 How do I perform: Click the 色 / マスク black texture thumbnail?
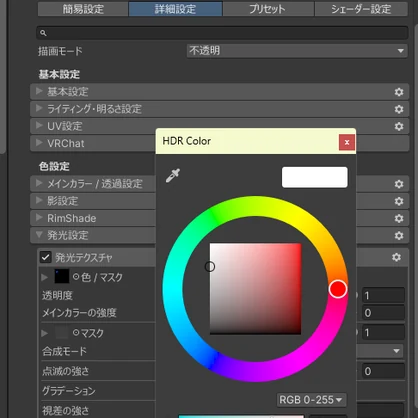(x=62, y=276)
